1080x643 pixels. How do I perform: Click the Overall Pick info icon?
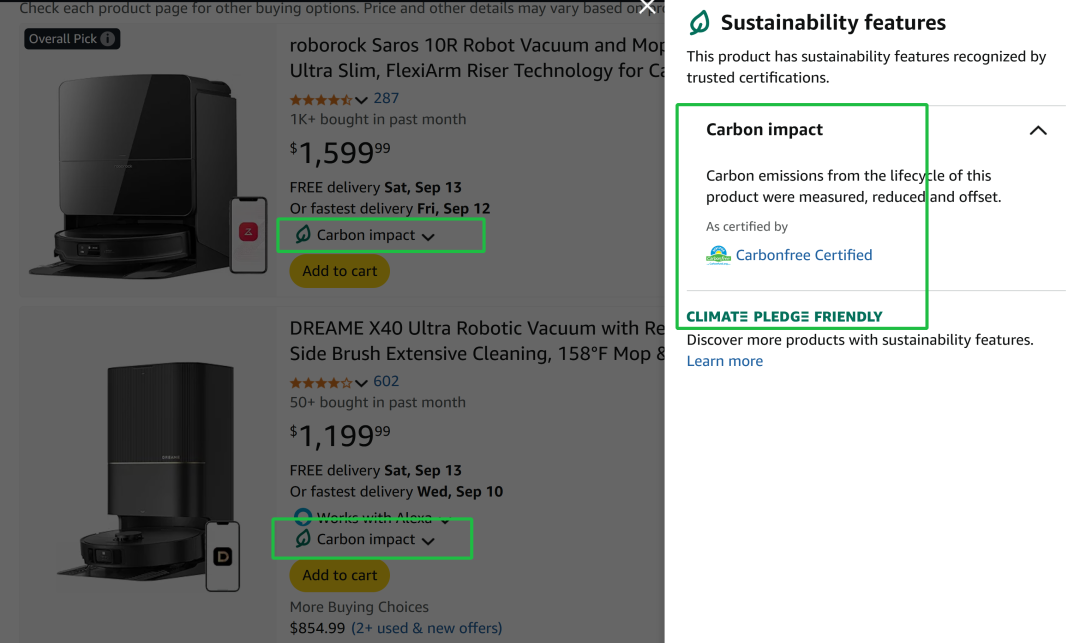[108, 39]
